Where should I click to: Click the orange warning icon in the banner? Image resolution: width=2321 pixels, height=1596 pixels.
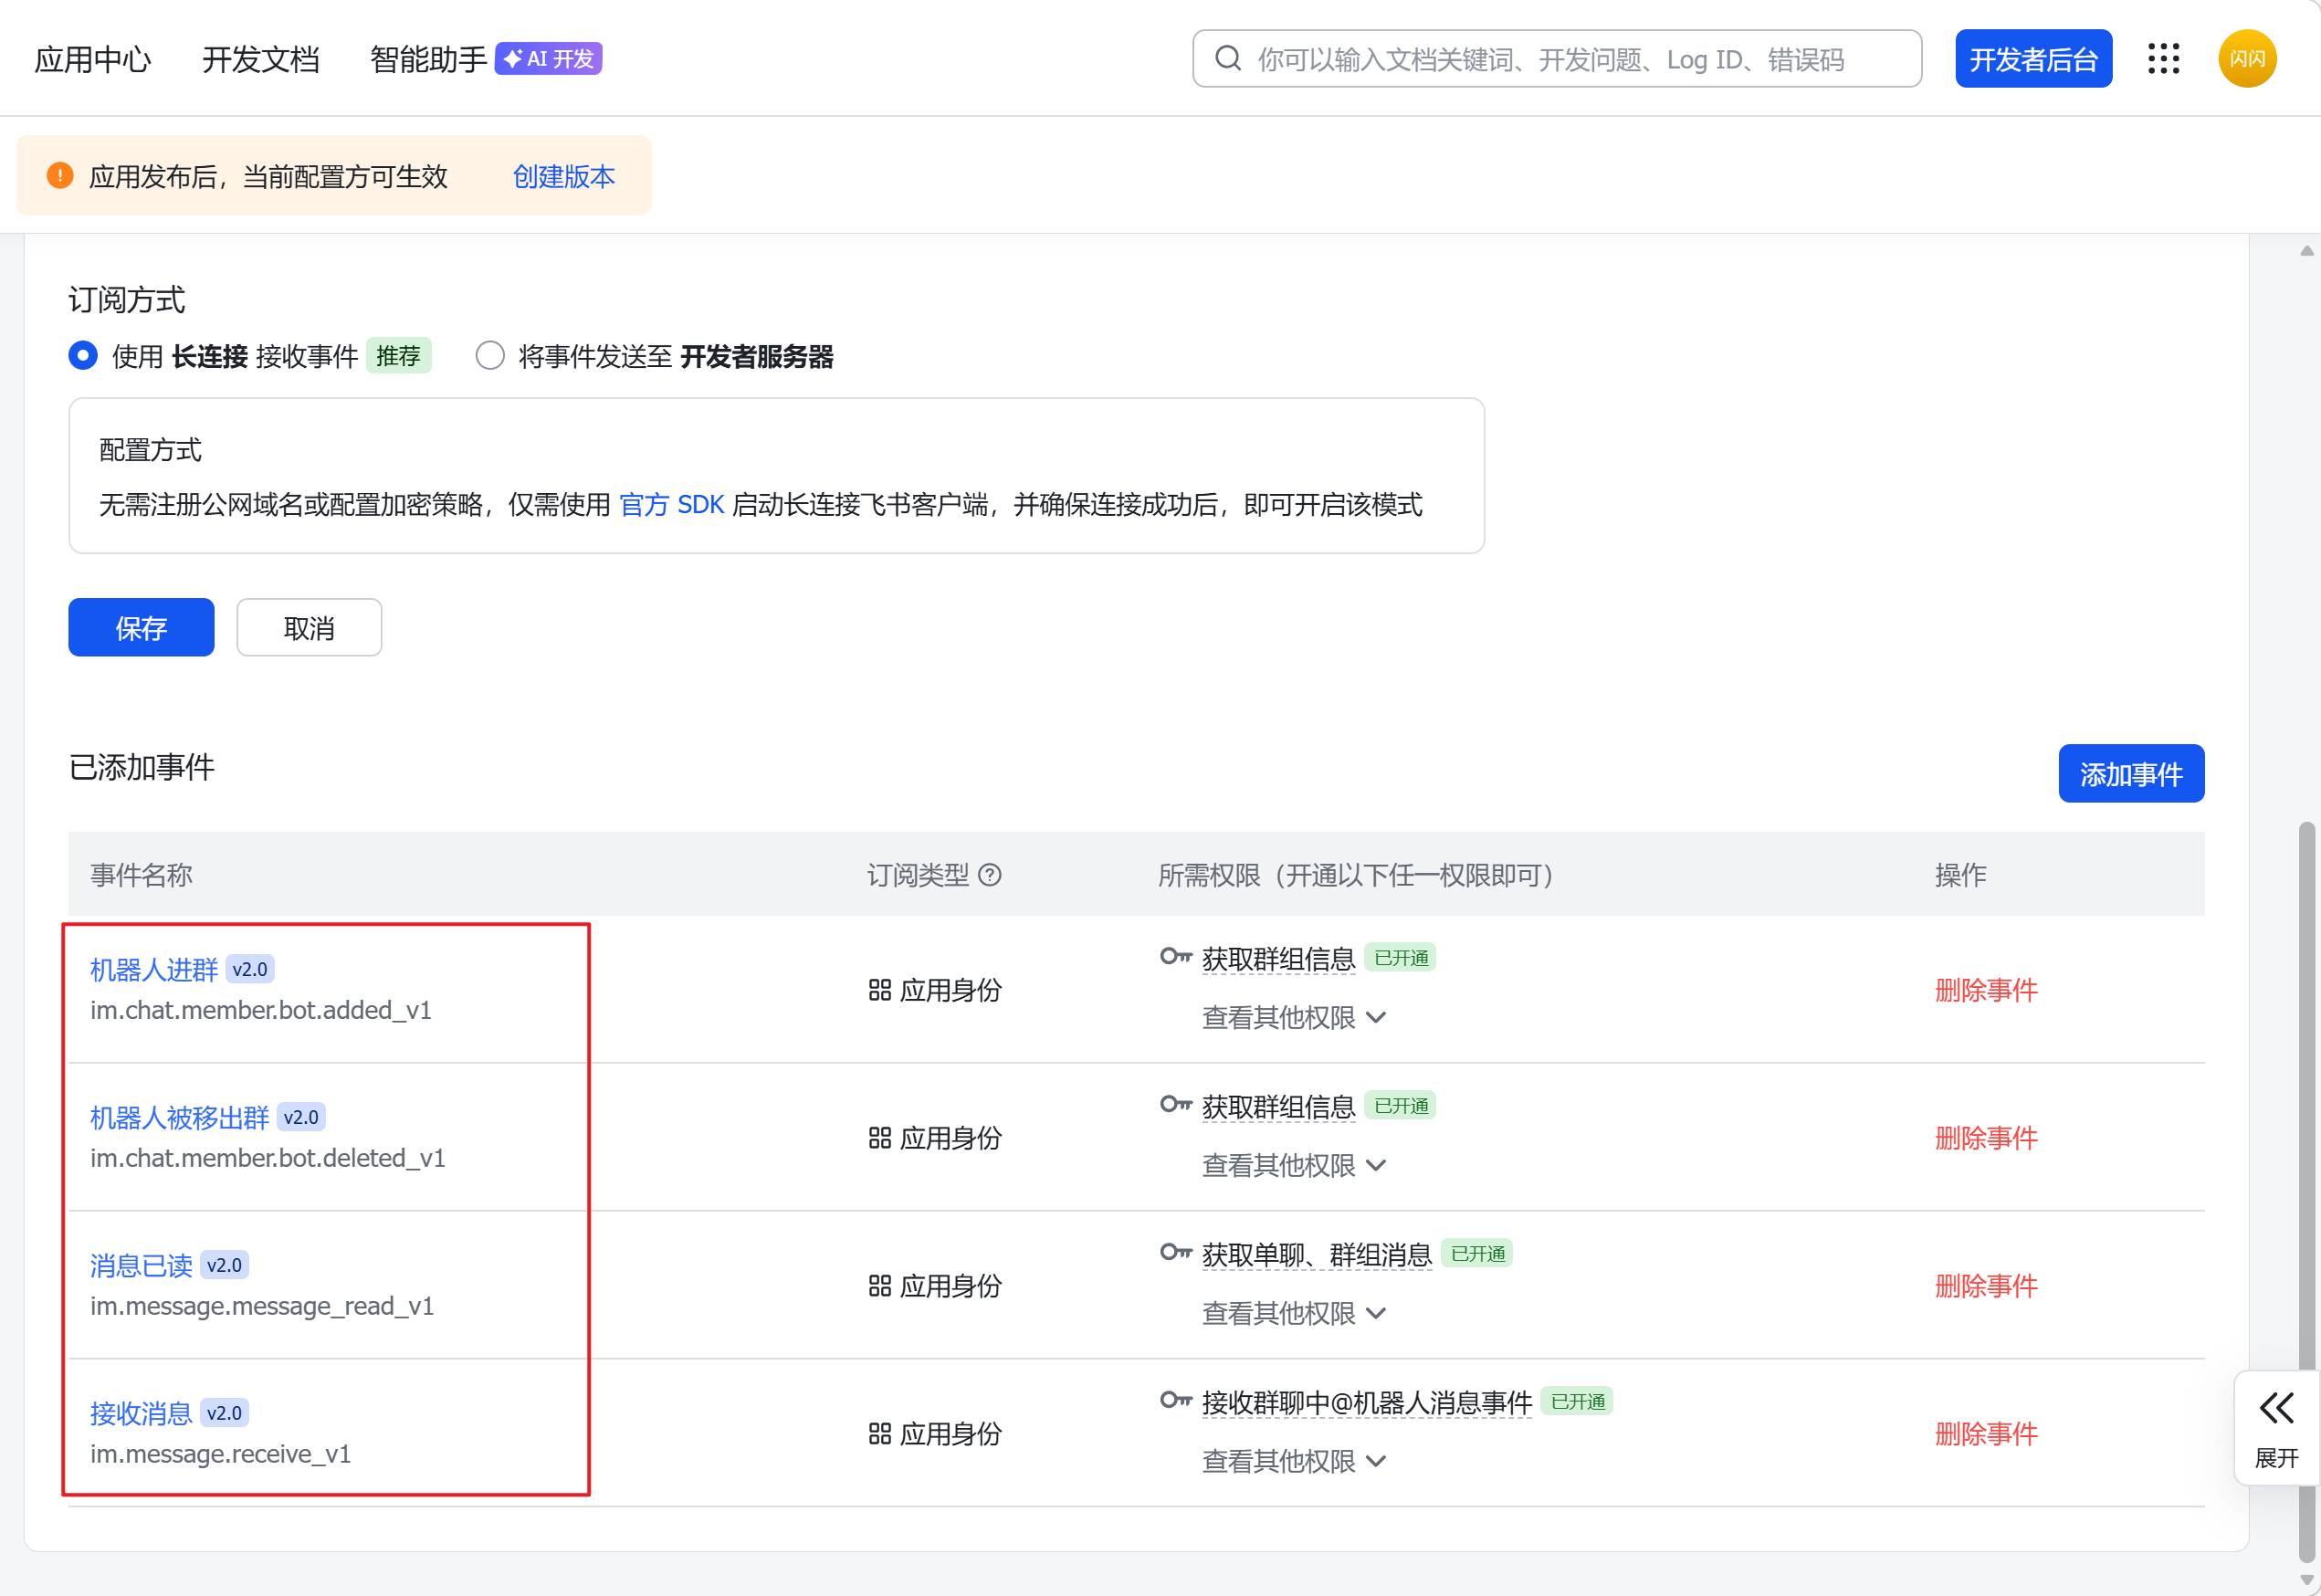click(x=60, y=176)
